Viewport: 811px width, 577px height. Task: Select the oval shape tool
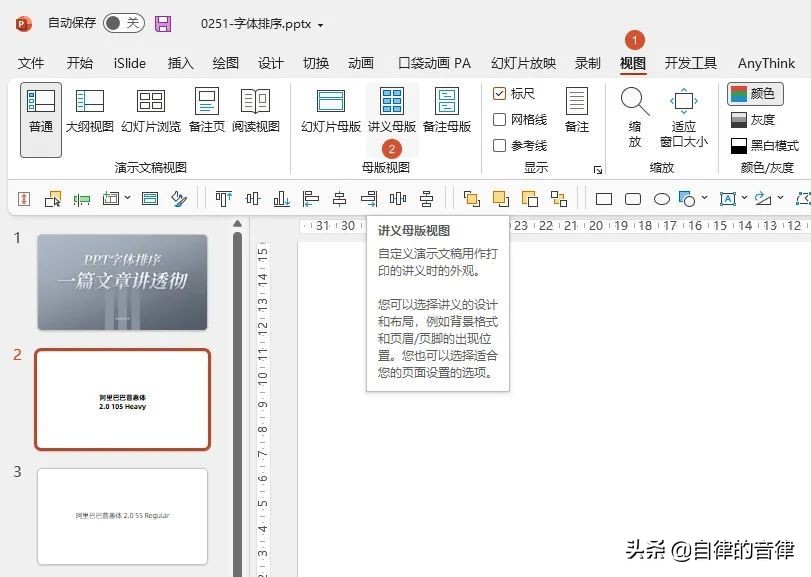[x=662, y=197]
